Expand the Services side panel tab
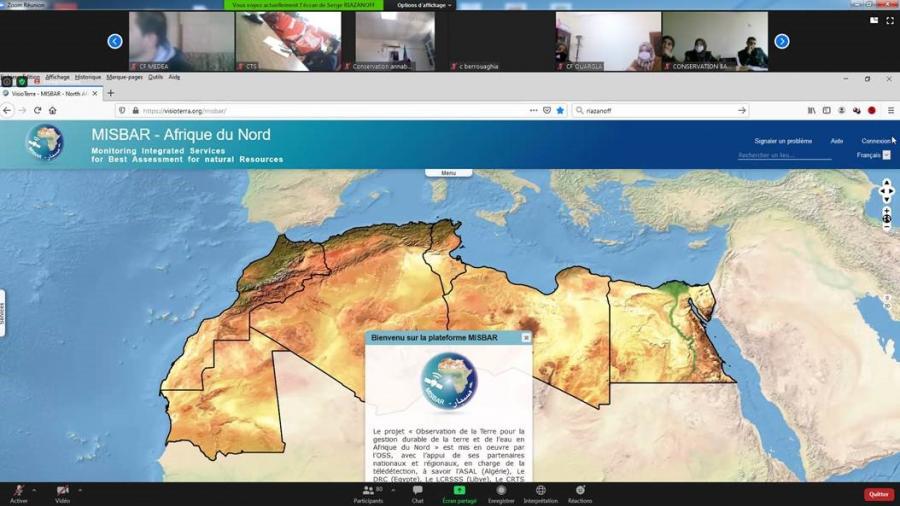Image resolution: width=900 pixels, height=506 pixels. click(2, 313)
